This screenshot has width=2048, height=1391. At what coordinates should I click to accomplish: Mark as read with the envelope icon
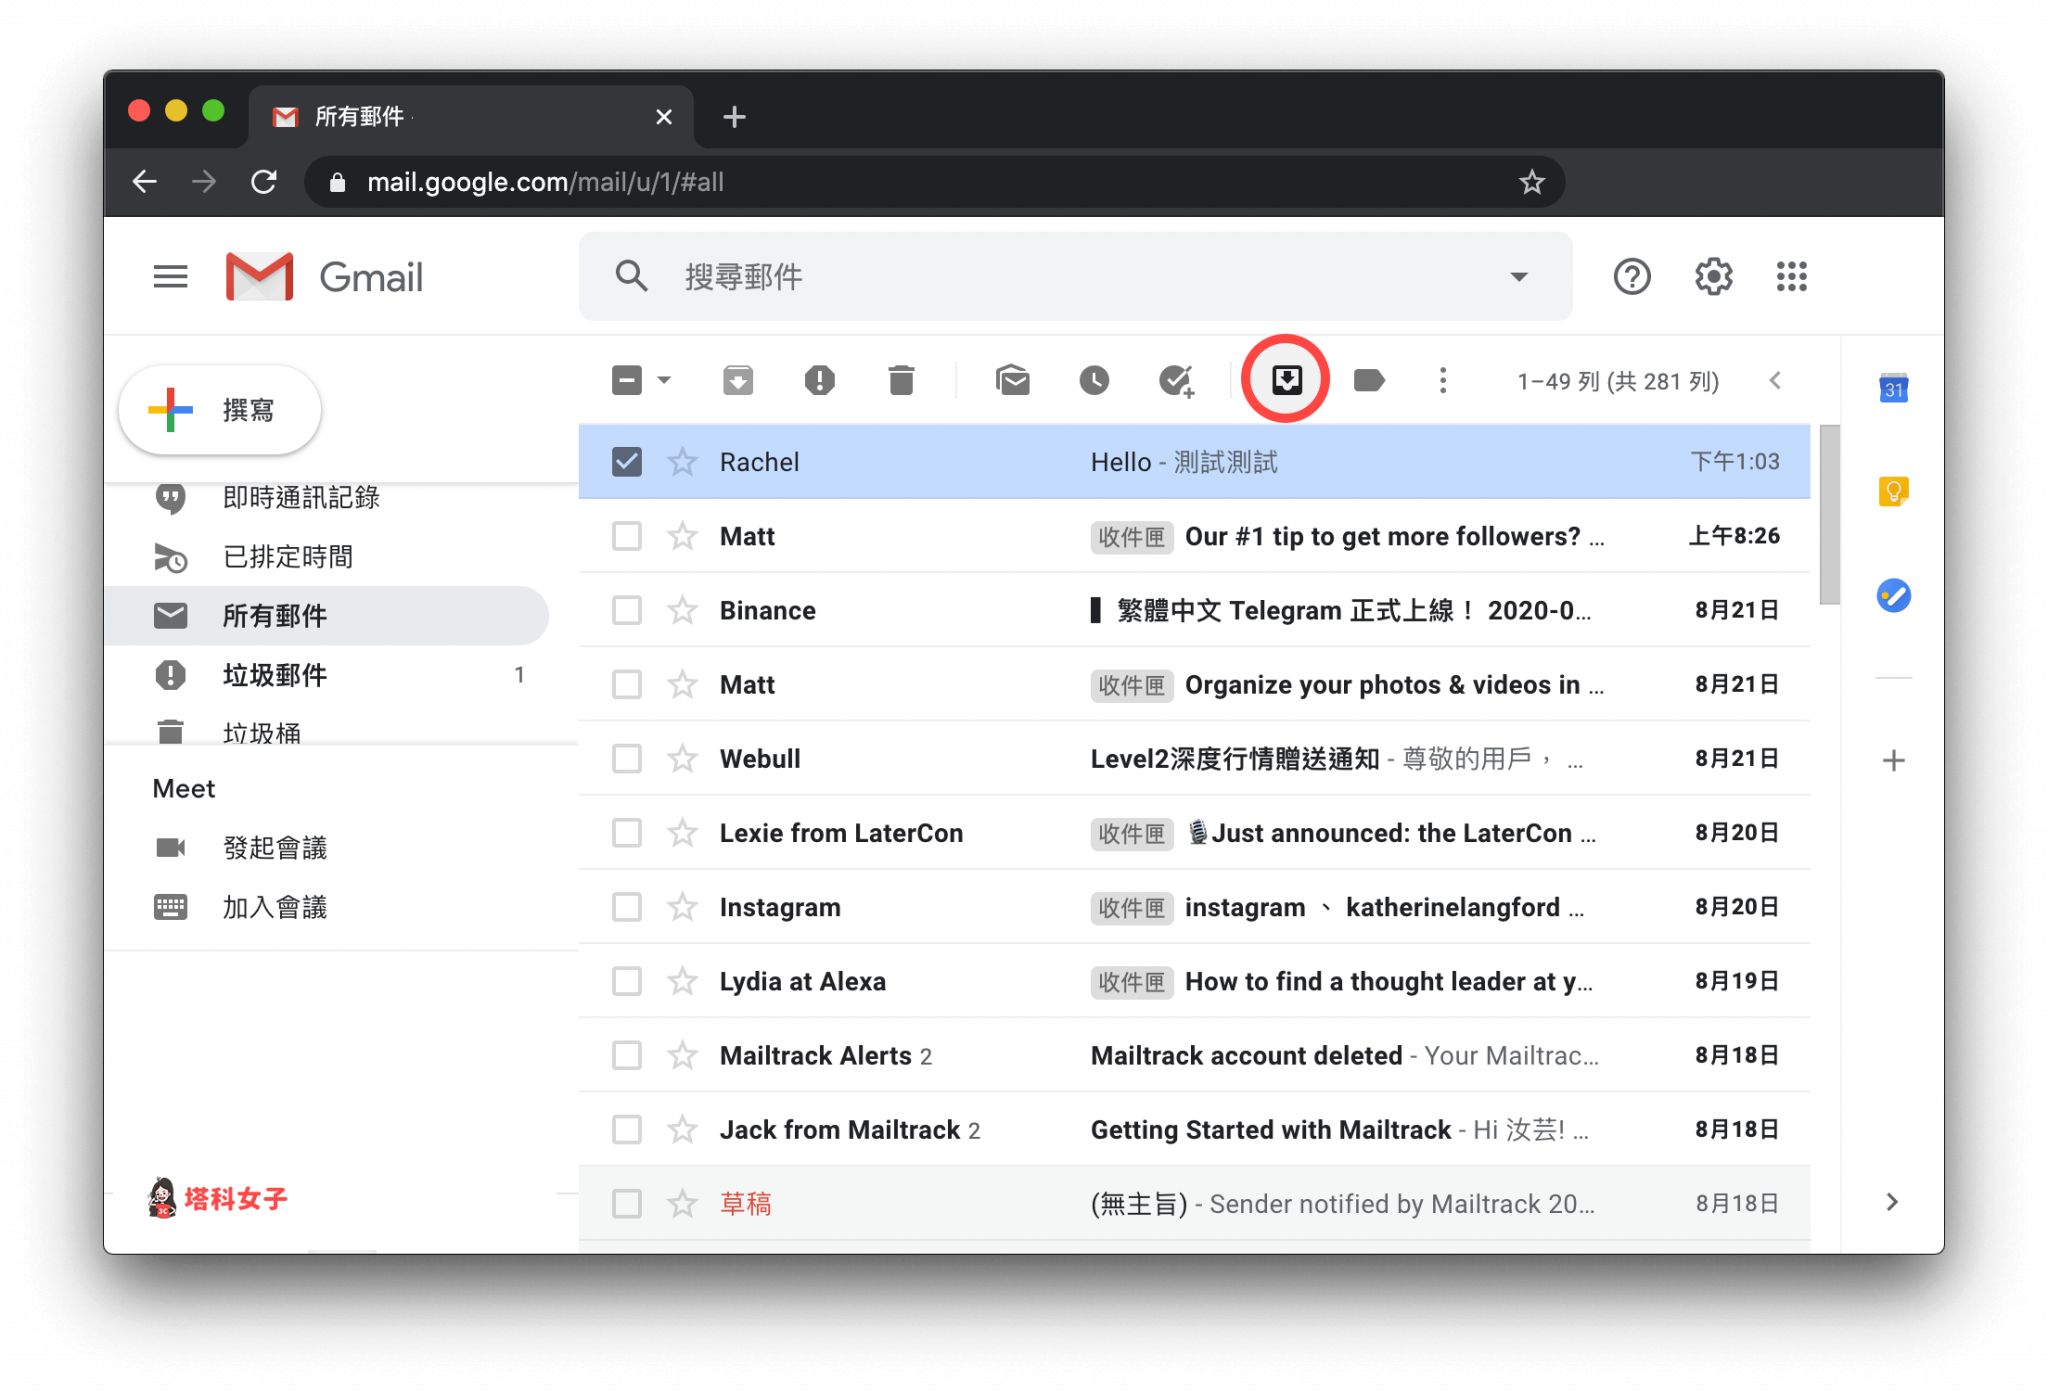pos(1013,380)
